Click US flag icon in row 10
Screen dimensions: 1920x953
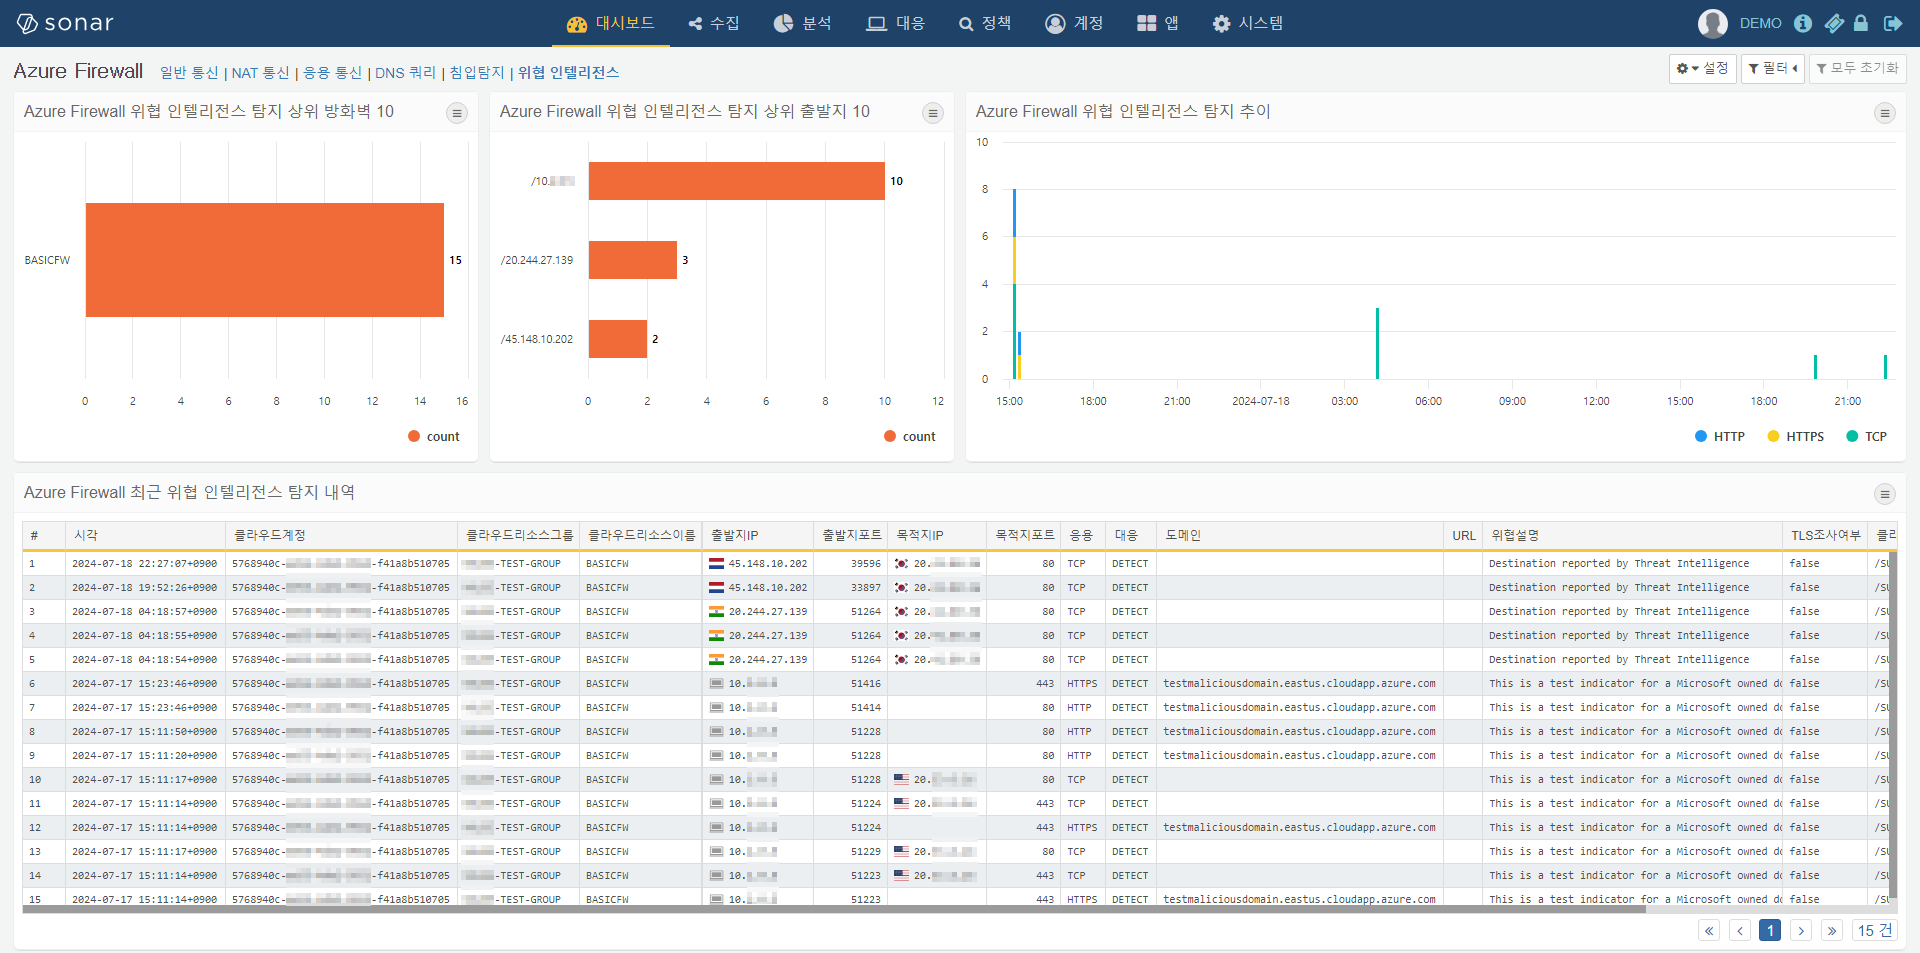point(901,780)
